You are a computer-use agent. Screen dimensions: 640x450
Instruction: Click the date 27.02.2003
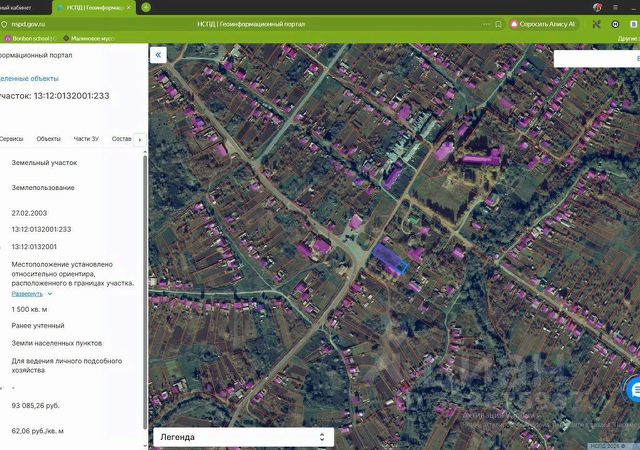click(x=29, y=213)
